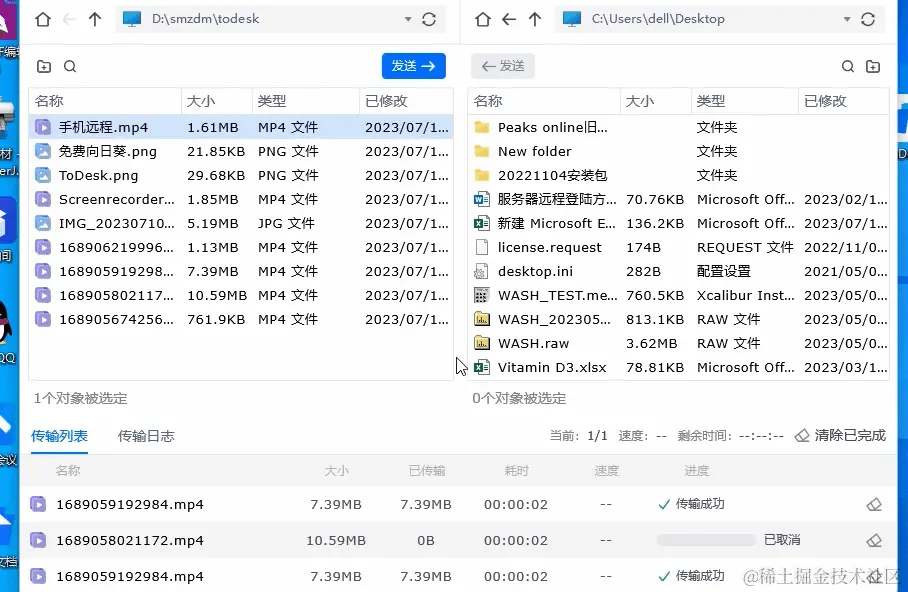Create a new folder in the remote pane

click(x=873, y=66)
